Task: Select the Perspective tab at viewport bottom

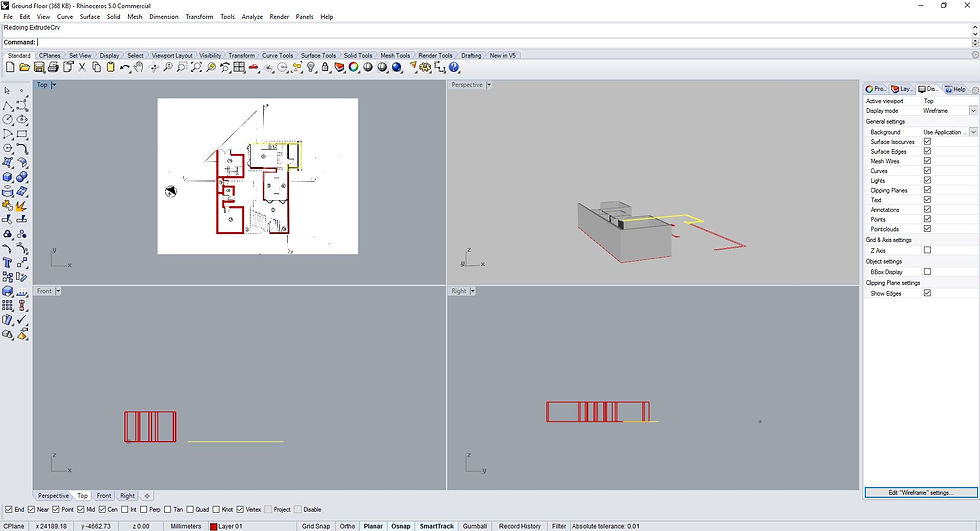Action: pos(53,496)
